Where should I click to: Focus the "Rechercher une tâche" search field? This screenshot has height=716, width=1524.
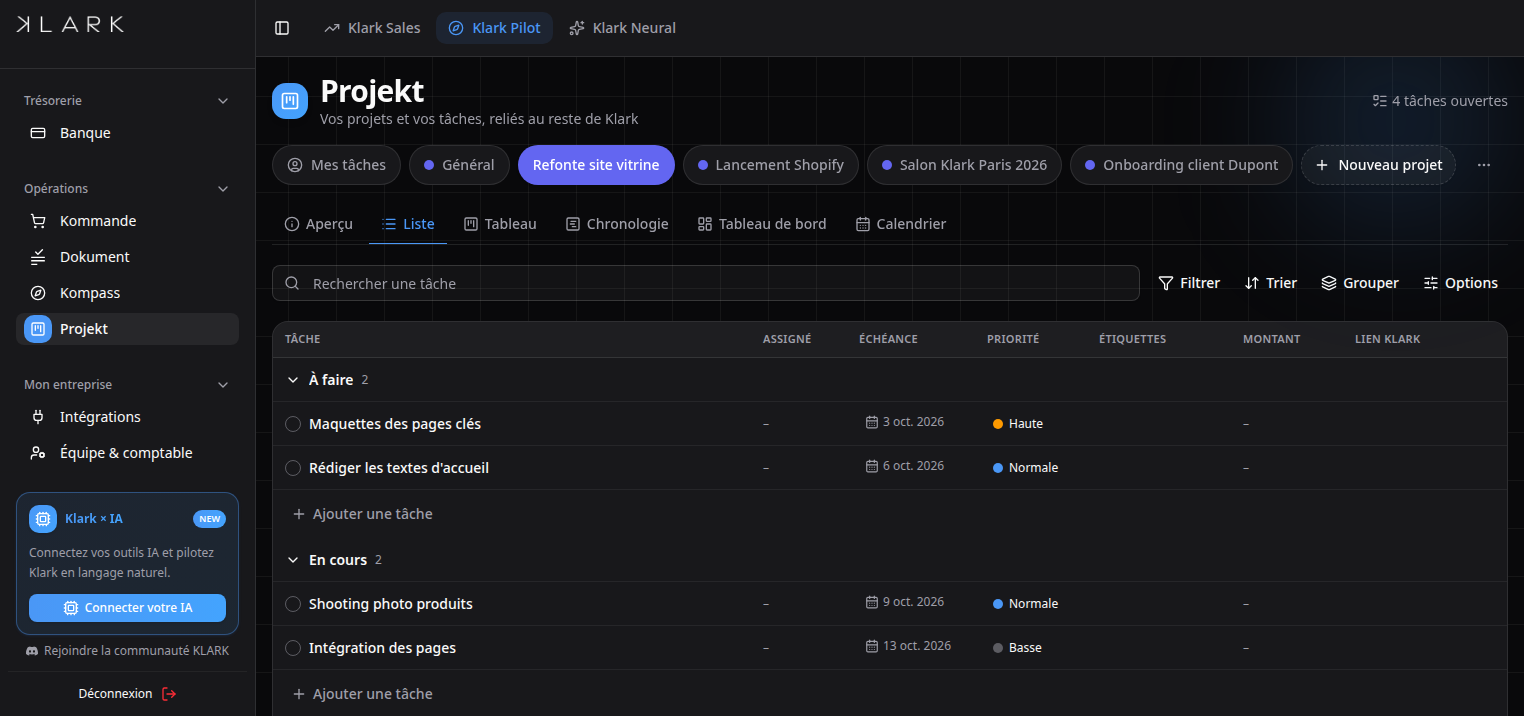(x=706, y=283)
